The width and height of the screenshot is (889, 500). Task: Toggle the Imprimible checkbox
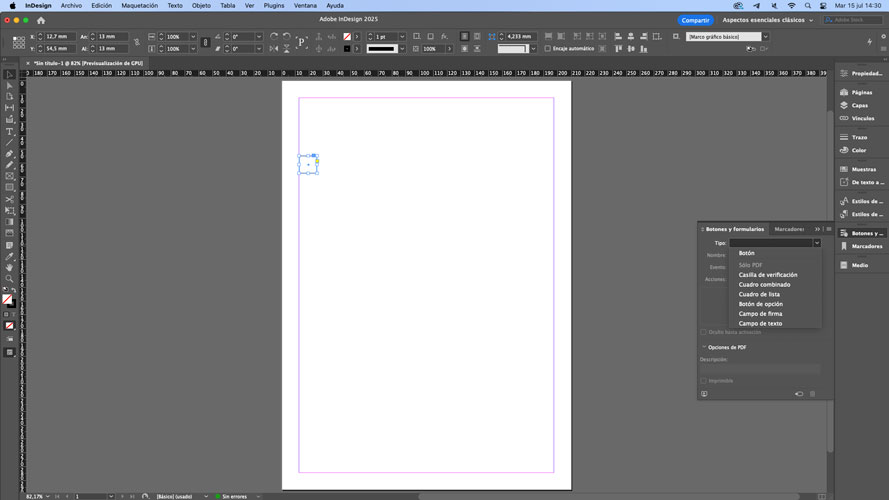point(704,381)
